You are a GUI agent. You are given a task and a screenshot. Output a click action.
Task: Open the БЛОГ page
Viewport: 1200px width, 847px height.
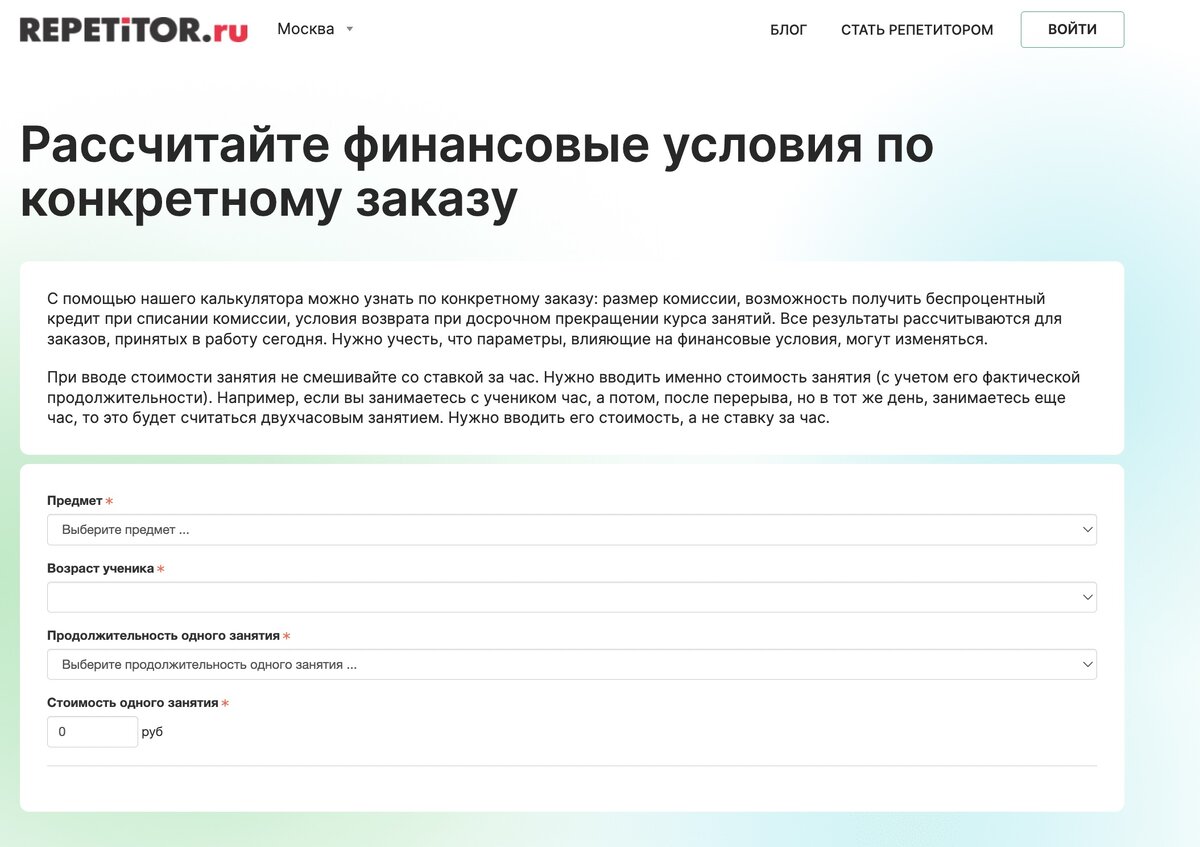[x=788, y=30]
